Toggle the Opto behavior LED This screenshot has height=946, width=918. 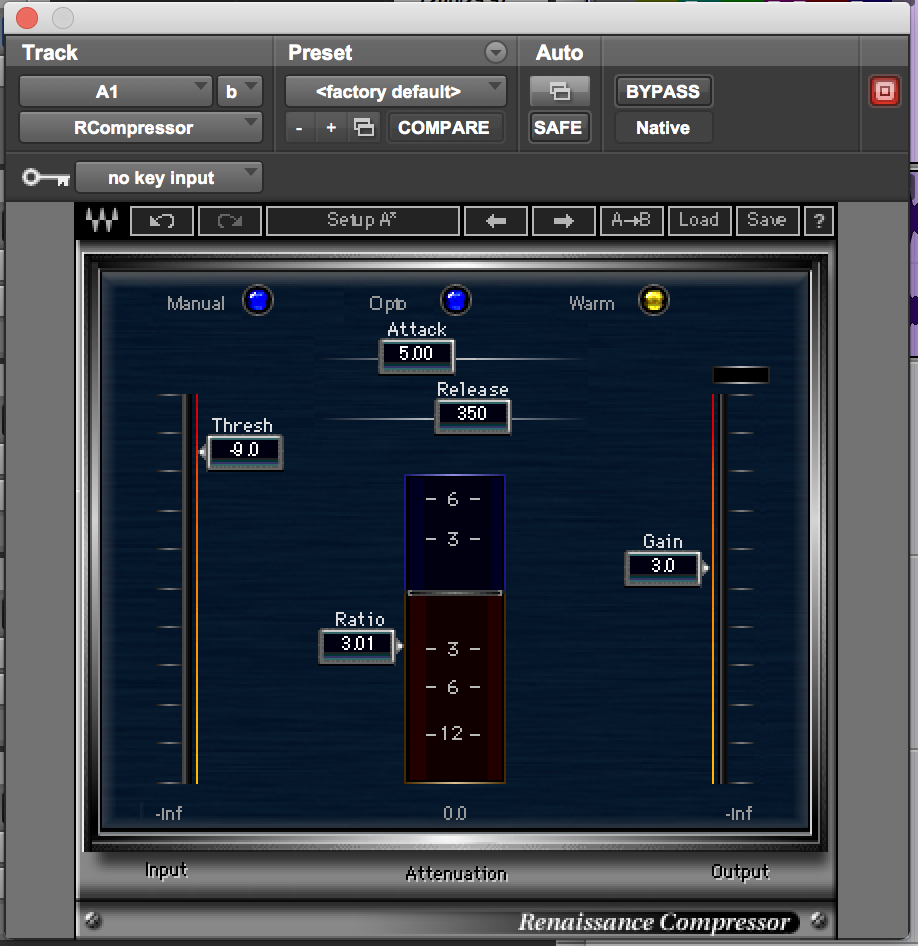pyautogui.click(x=455, y=300)
